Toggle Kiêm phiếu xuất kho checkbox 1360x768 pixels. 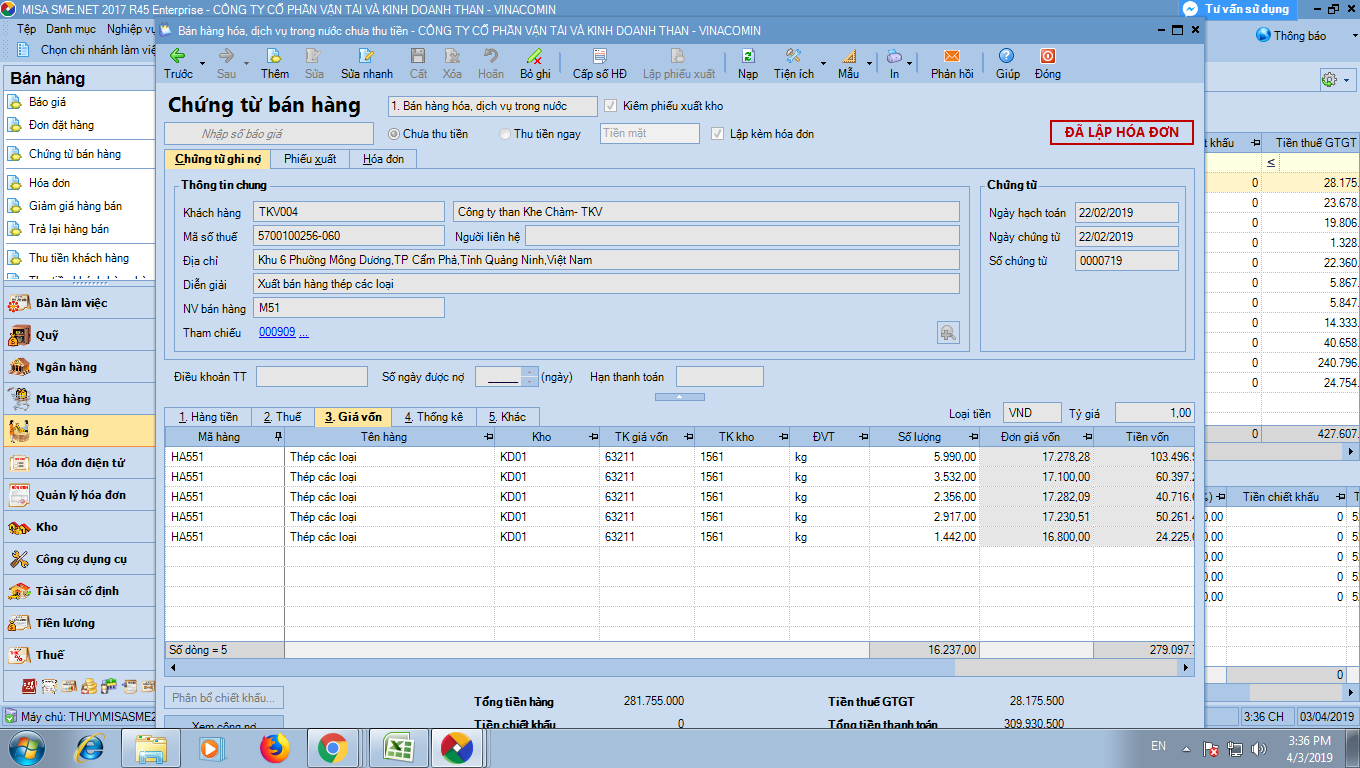click(x=611, y=106)
